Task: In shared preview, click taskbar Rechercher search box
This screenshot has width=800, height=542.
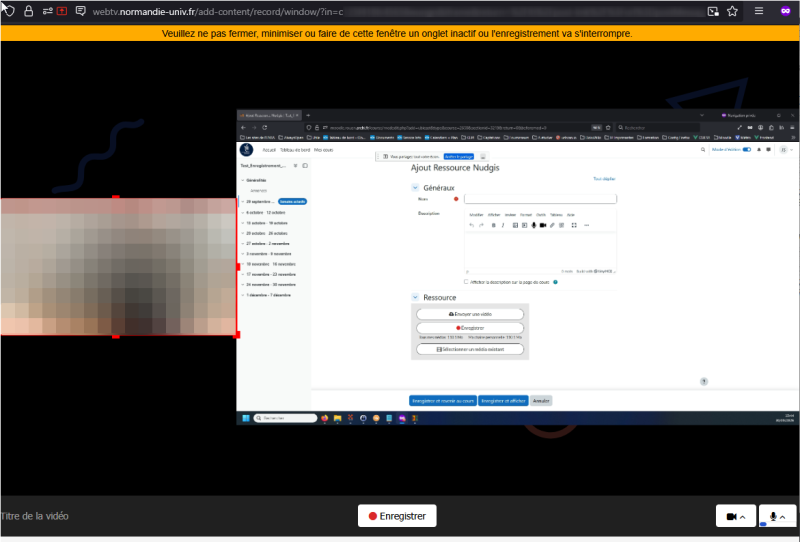Action: (285, 418)
